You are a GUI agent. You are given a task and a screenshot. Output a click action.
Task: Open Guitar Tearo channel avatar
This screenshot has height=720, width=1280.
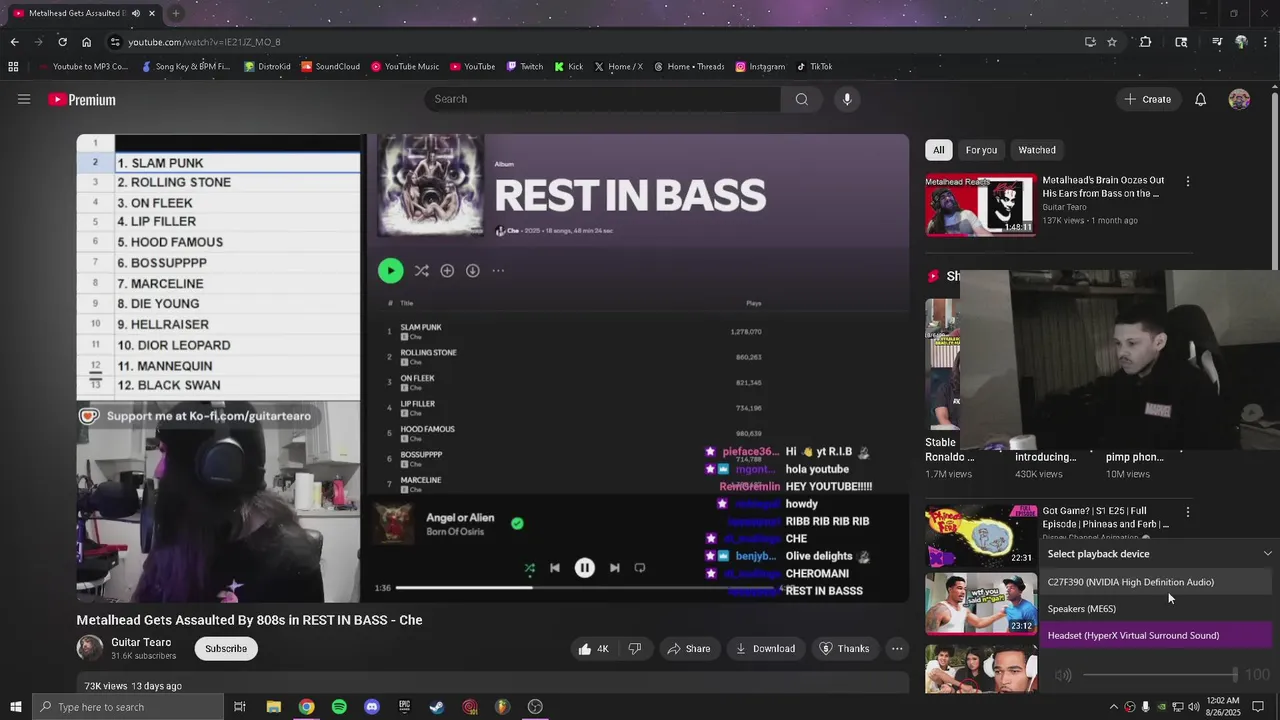(90, 648)
